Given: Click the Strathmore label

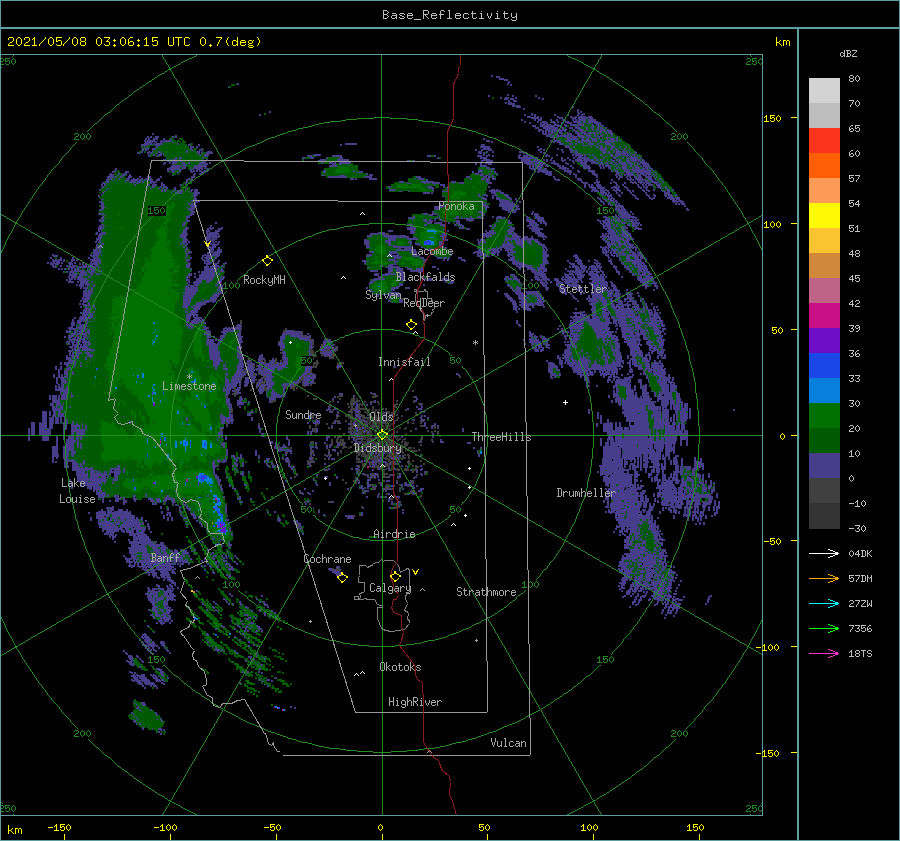Looking at the screenshot, I should click(486, 592).
